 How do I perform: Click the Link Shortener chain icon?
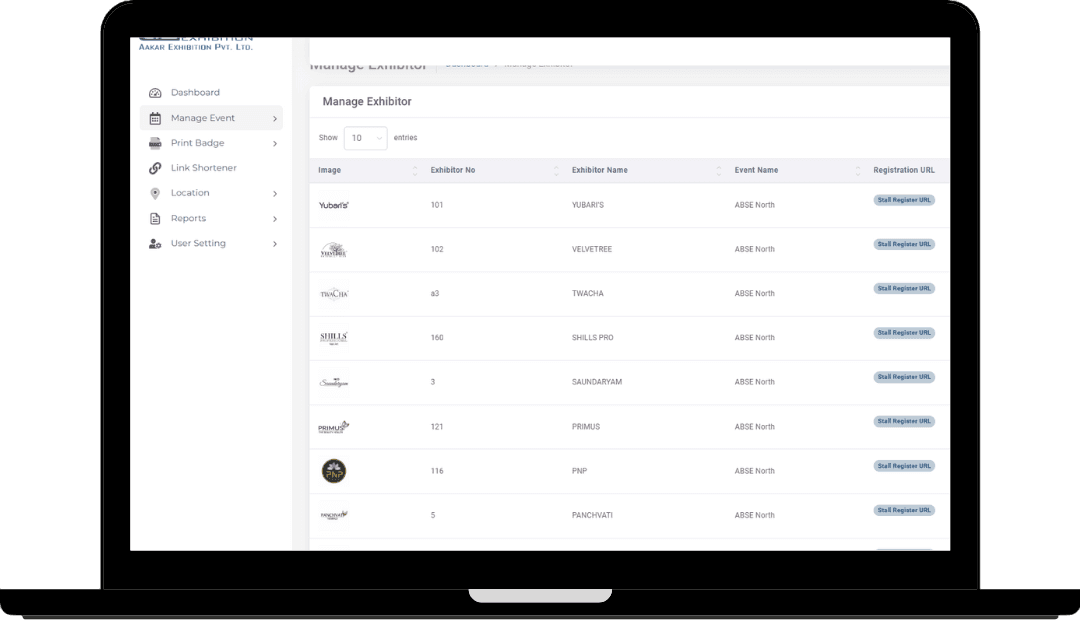[x=155, y=168]
